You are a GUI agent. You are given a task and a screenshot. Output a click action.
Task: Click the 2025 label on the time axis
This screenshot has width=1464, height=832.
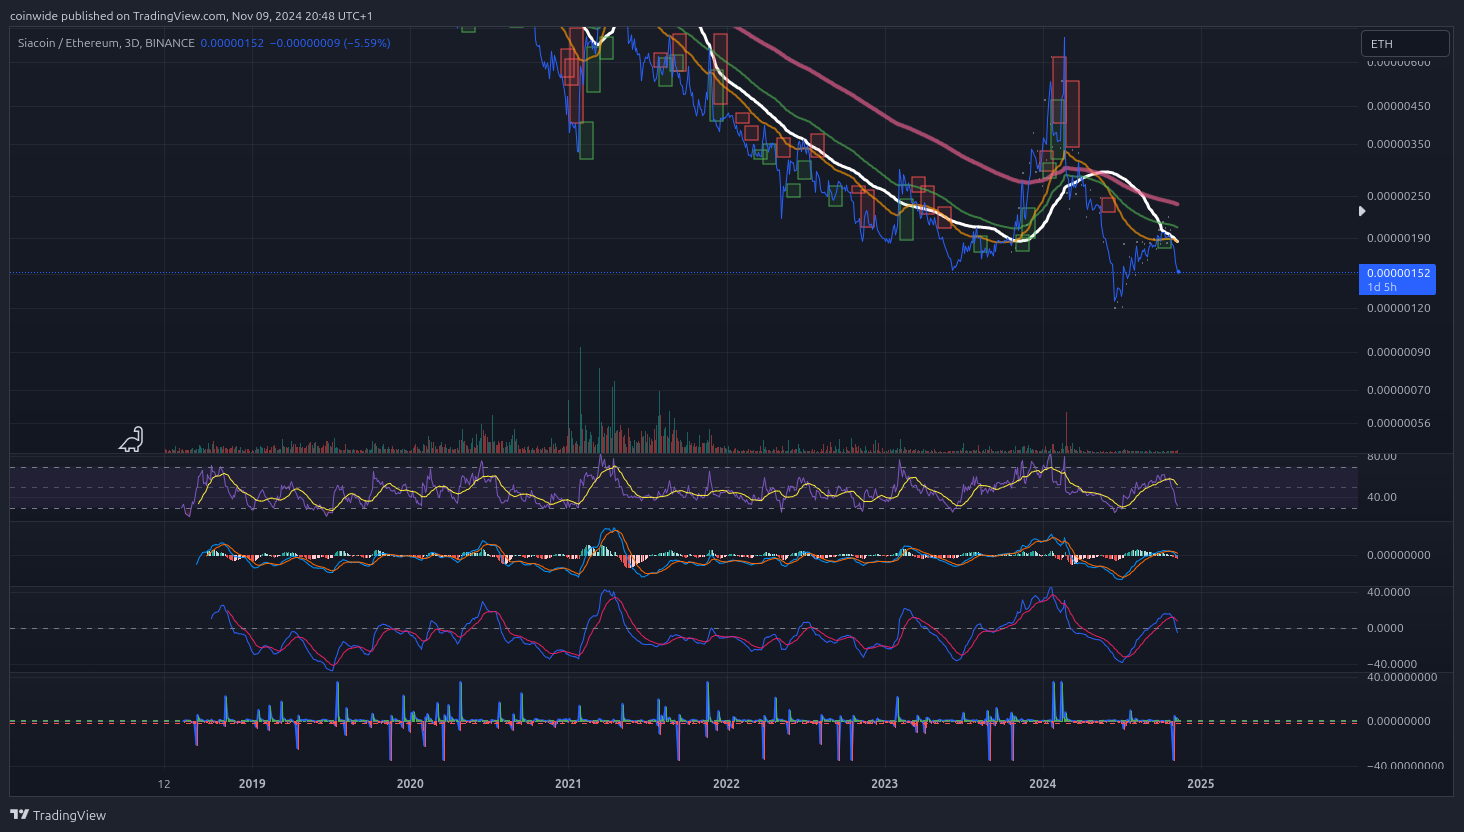(x=1200, y=784)
